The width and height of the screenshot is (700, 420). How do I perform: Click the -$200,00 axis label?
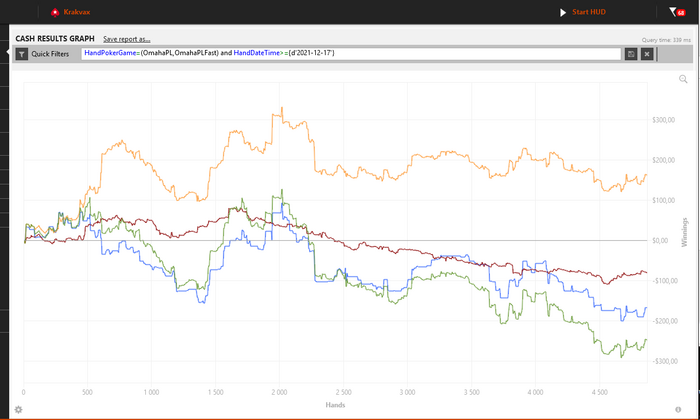[663, 321]
